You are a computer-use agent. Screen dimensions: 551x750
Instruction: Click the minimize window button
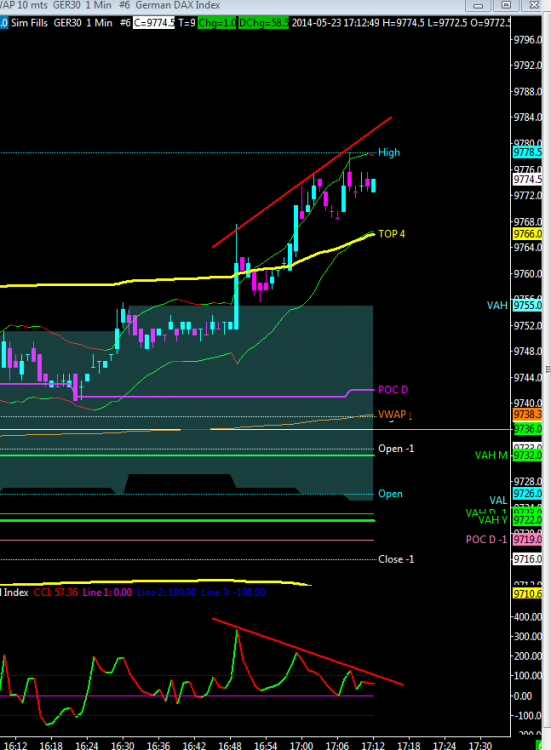click(x=478, y=5)
